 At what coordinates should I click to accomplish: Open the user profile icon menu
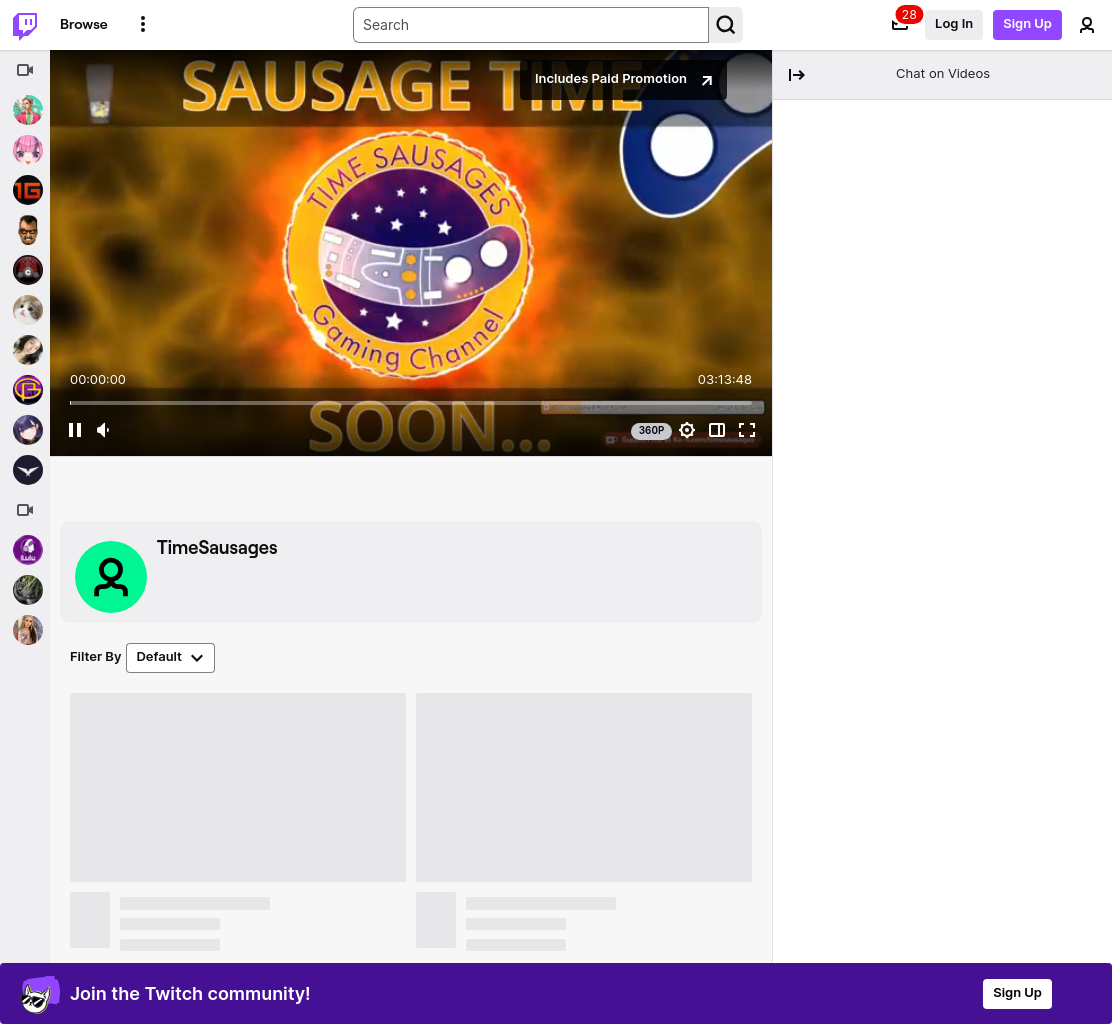click(1086, 25)
